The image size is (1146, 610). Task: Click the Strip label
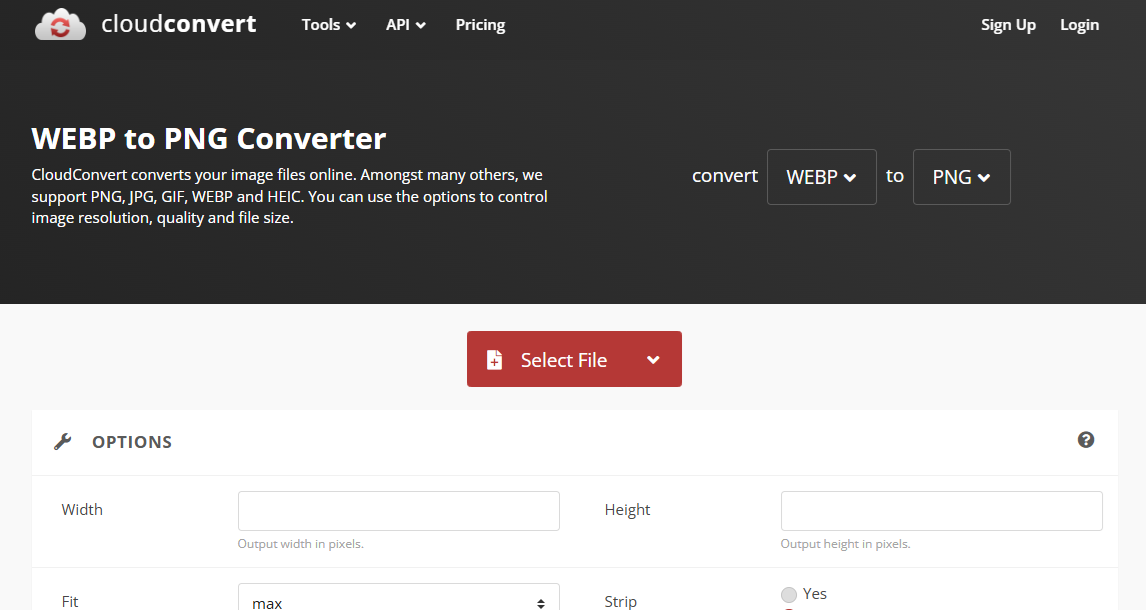point(621,601)
